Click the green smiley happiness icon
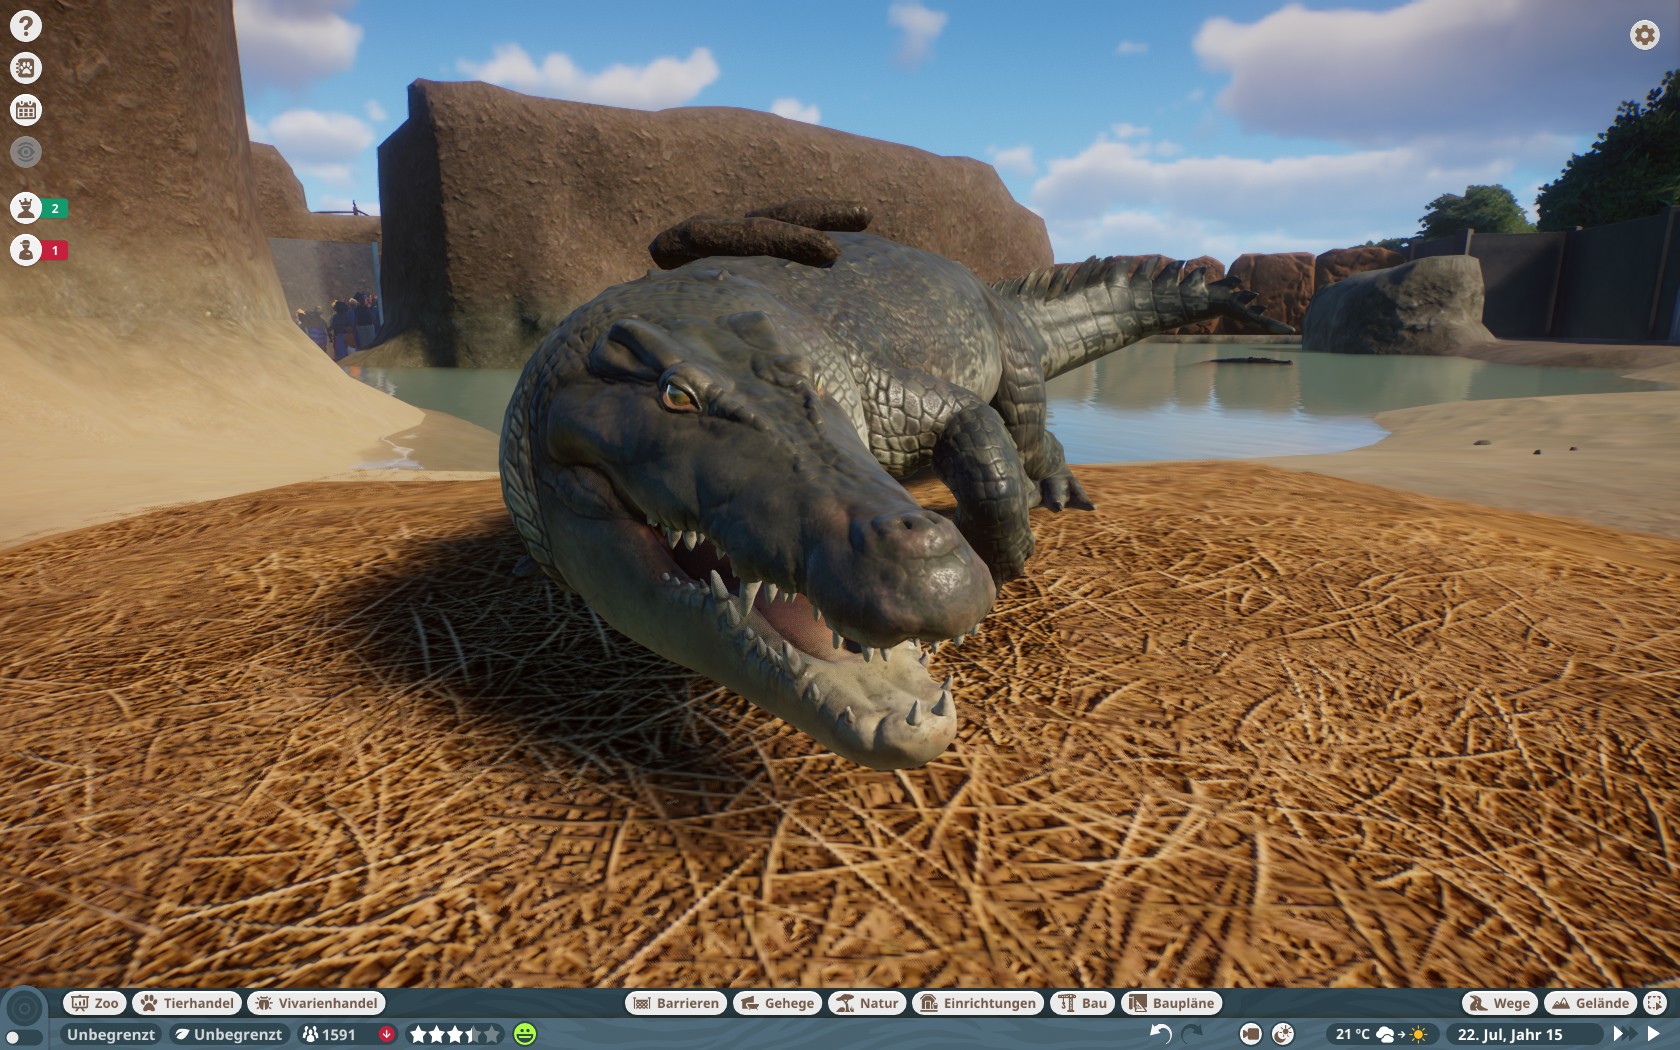The height and width of the screenshot is (1050, 1680). pyautogui.click(x=525, y=1035)
